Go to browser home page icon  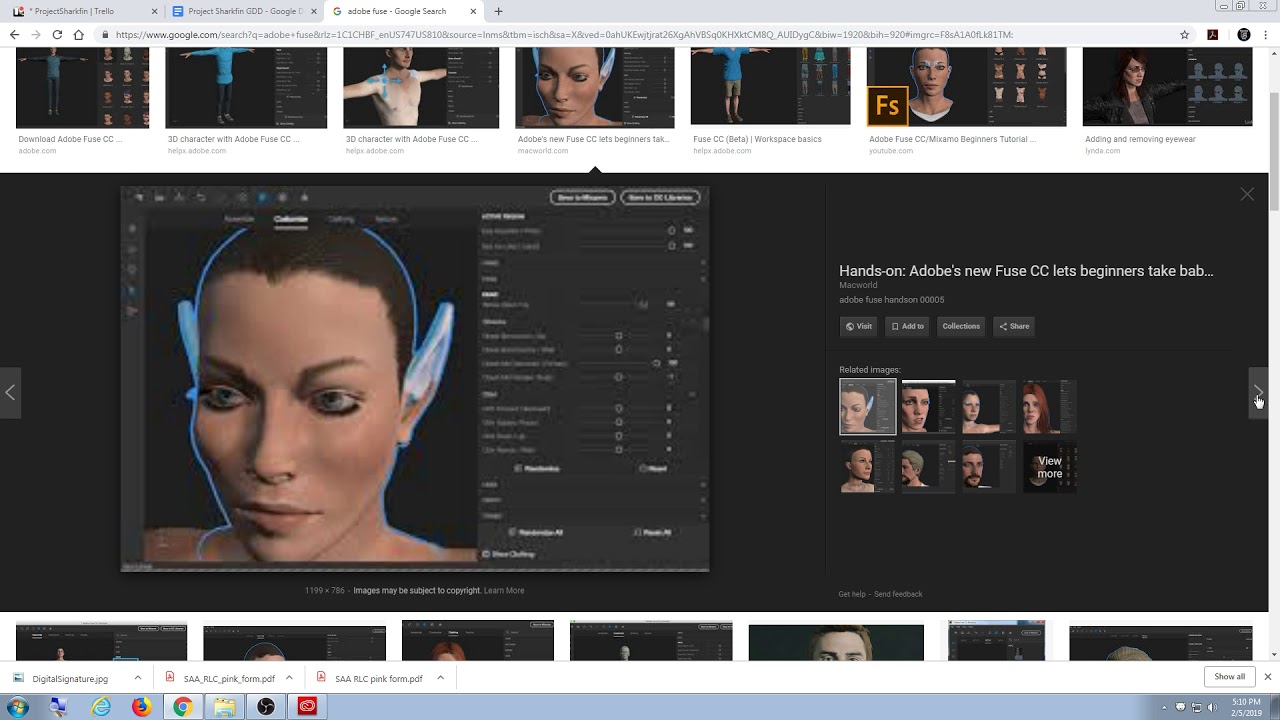[x=78, y=34]
